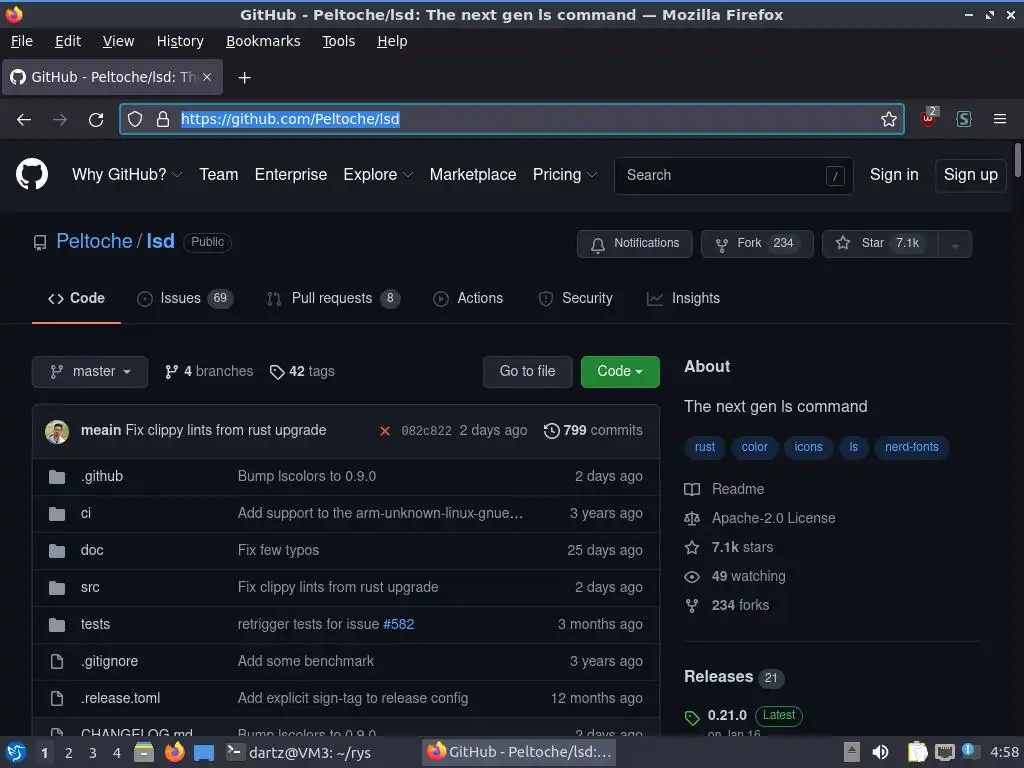
Task: Click the taskbar show desktop icon
Action: [x=204, y=753]
